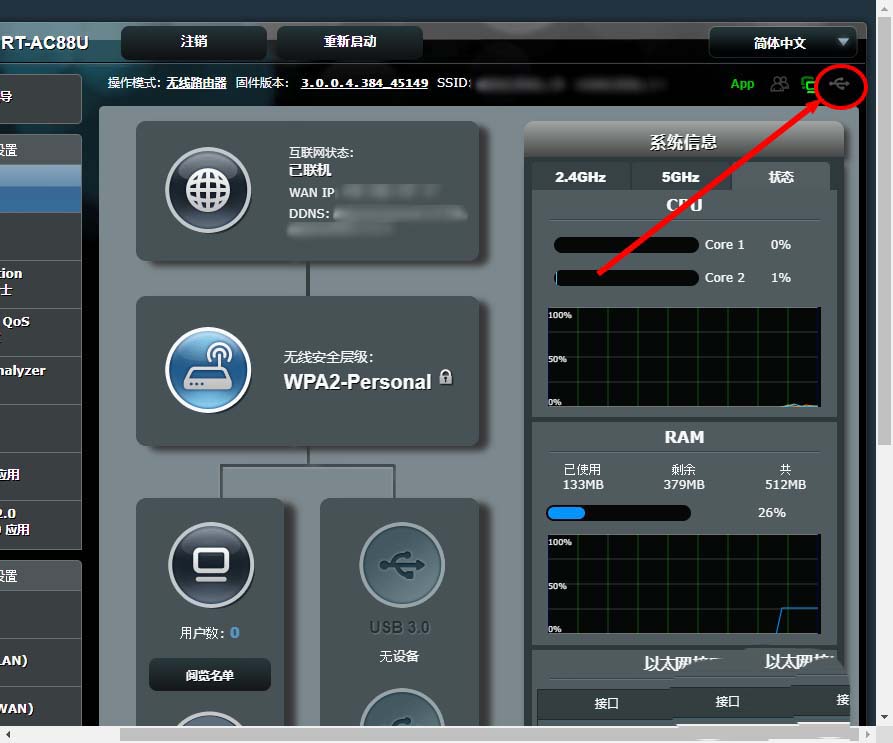Open the QoS sidebar menu item

[x=40, y=332]
